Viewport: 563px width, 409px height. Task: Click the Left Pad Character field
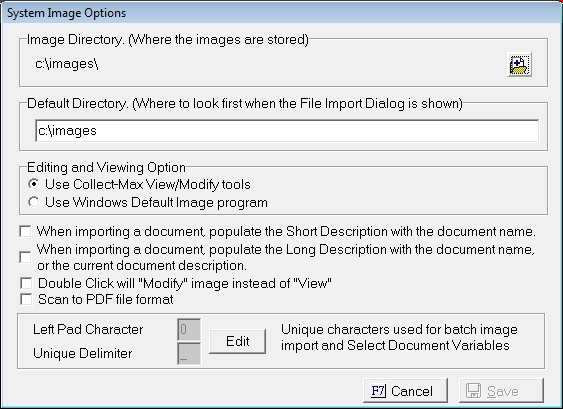click(189, 329)
